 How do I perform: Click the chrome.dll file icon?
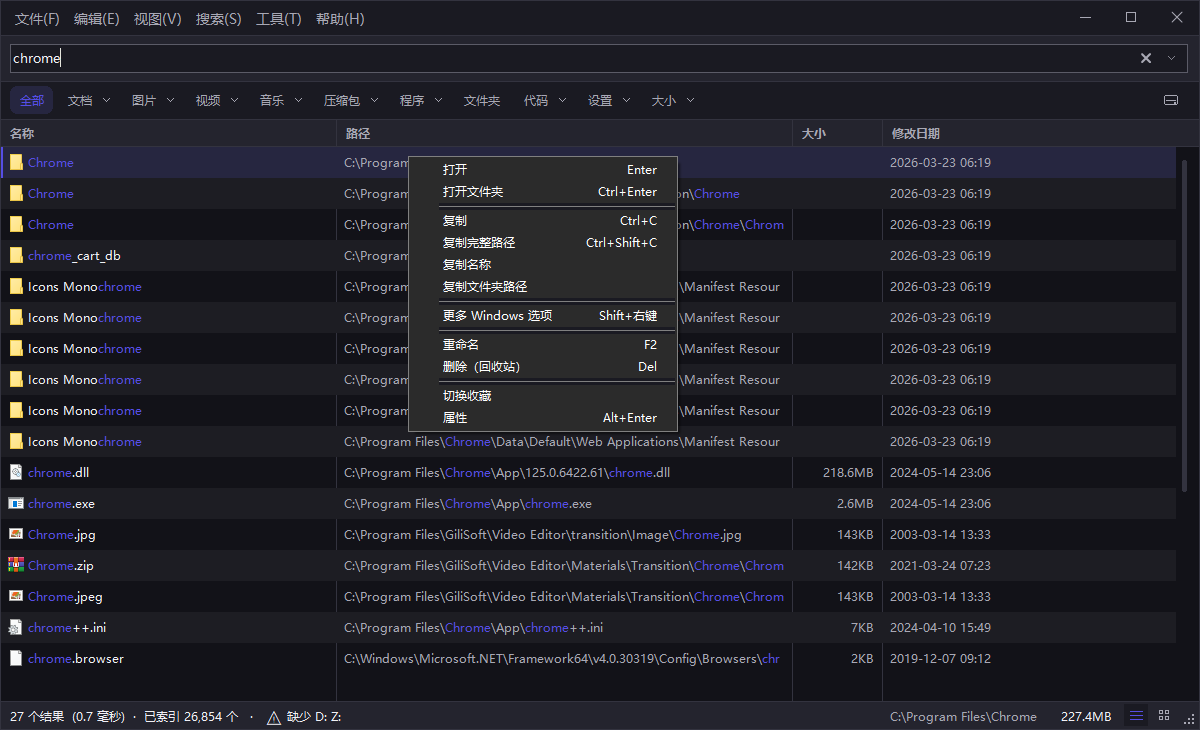tap(16, 472)
